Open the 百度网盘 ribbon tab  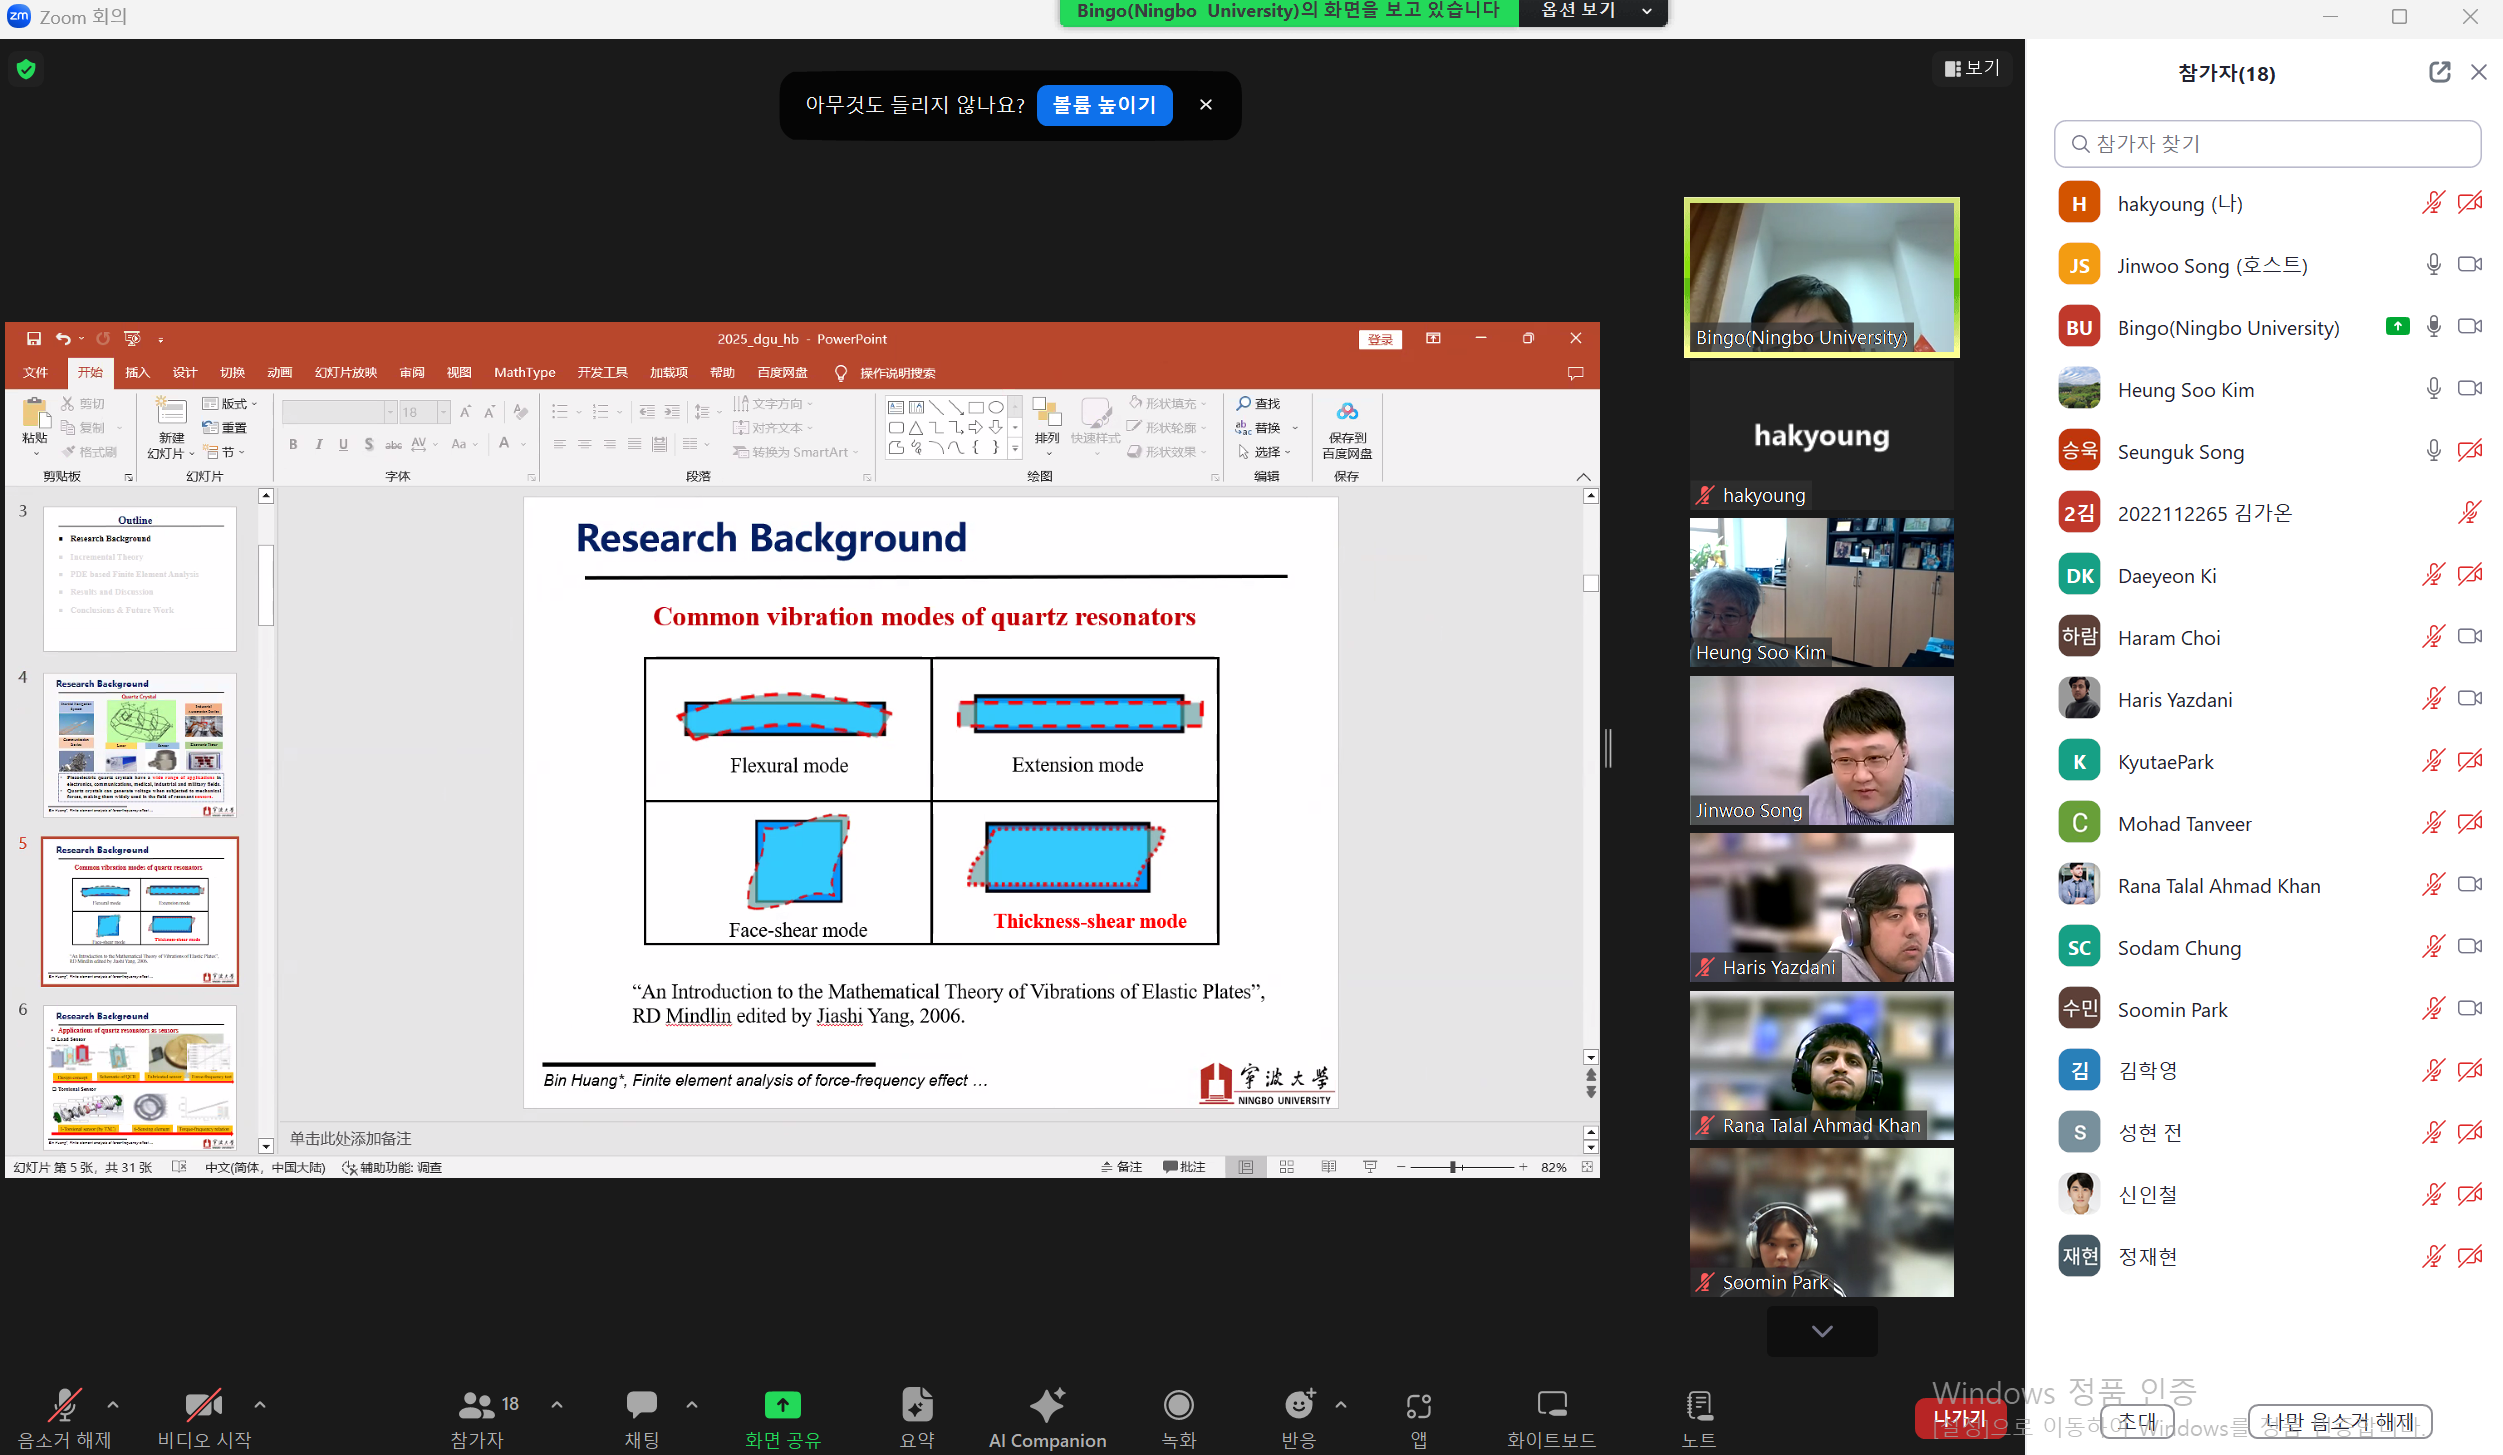(782, 373)
